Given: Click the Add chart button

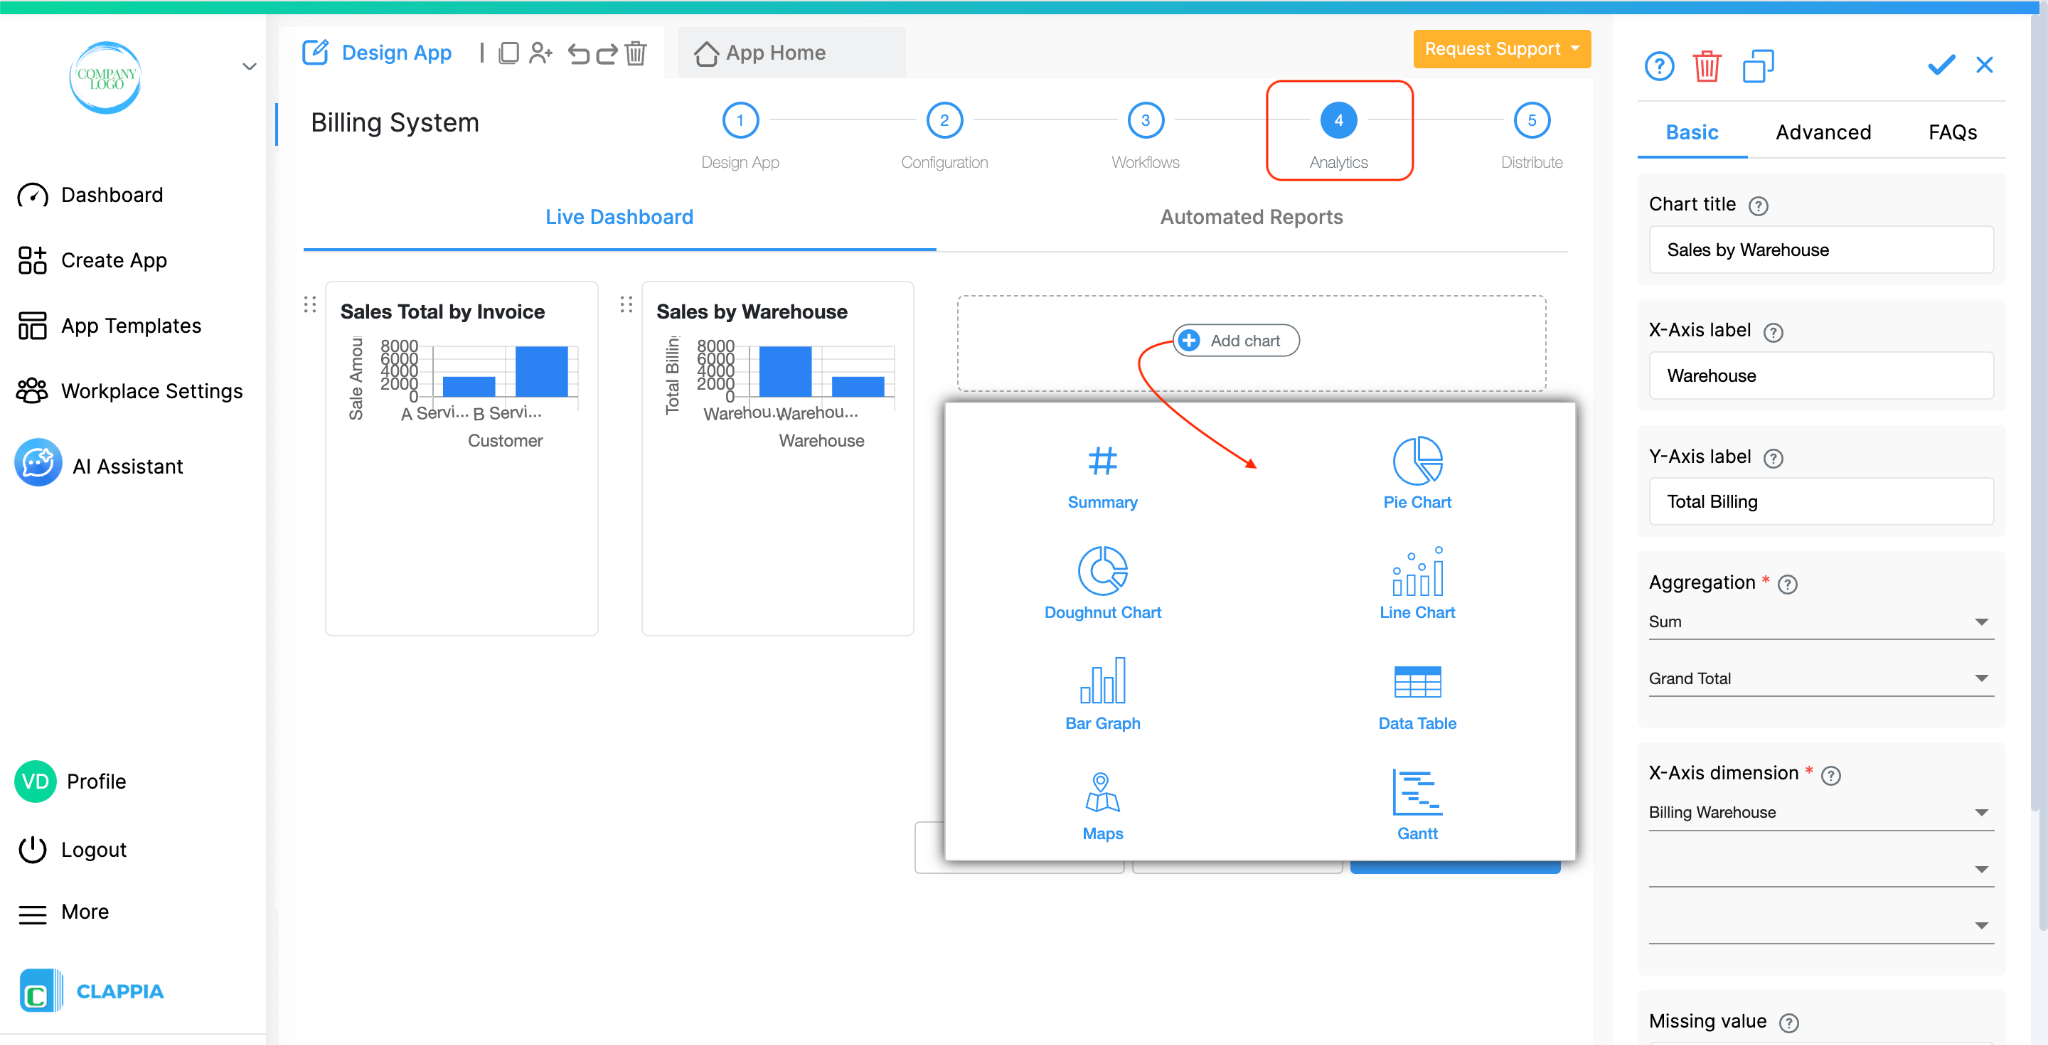Looking at the screenshot, I should pos(1235,340).
